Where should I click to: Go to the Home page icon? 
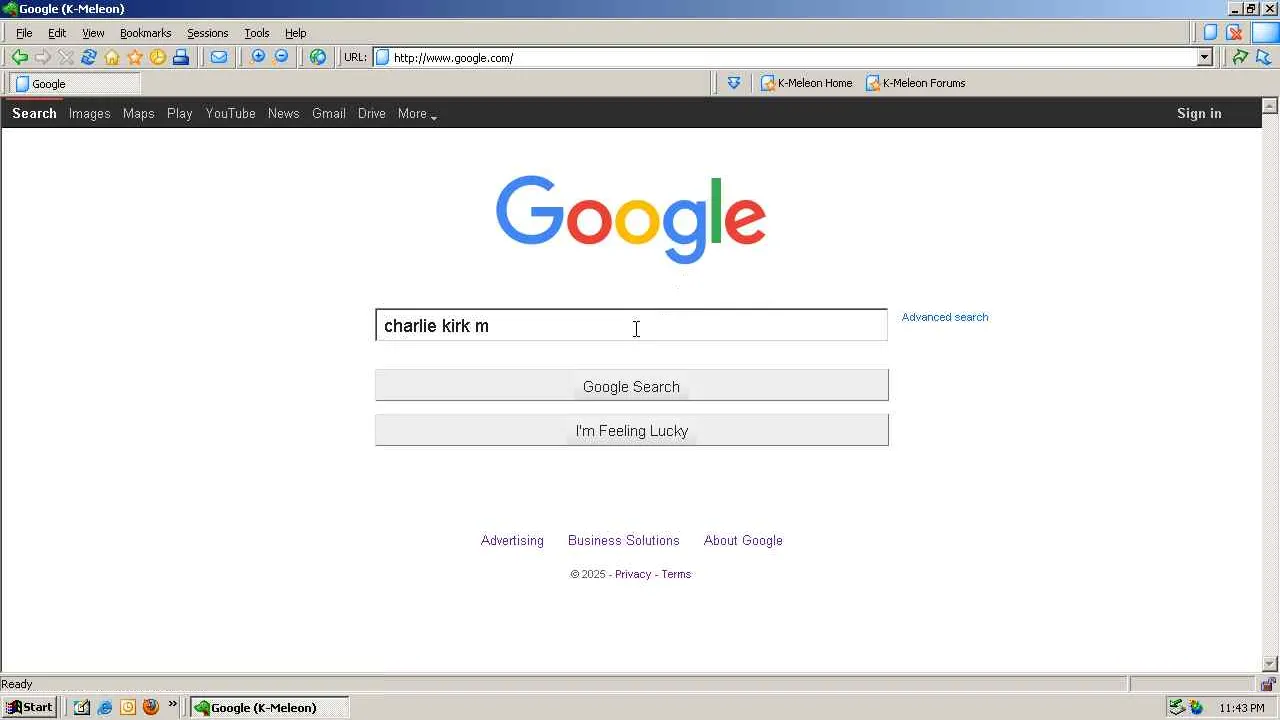[112, 57]
